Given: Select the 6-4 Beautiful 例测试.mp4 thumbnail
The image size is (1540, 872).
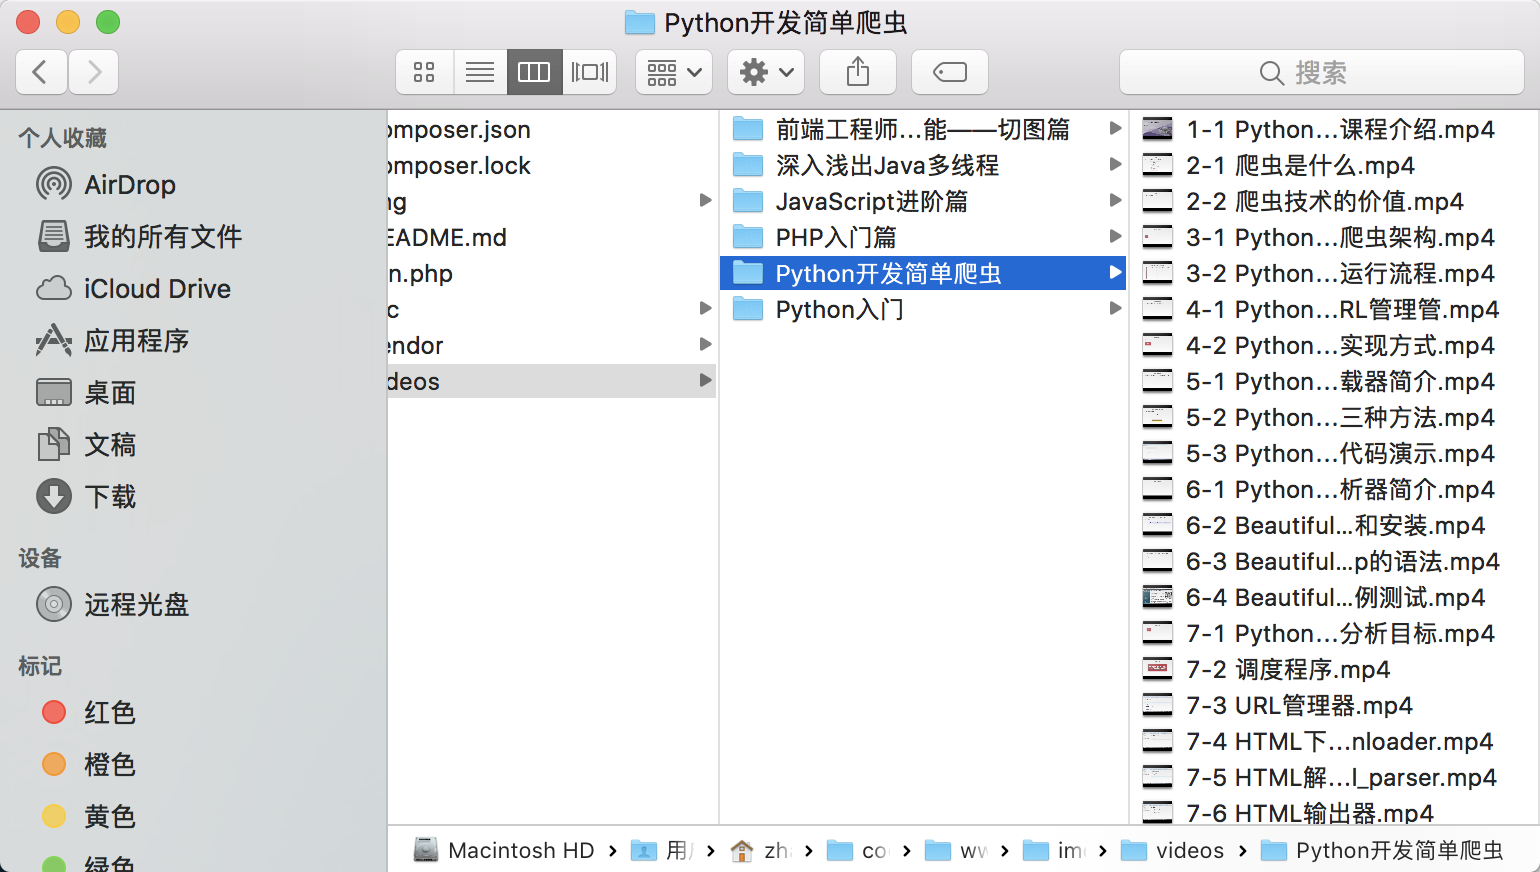Looking at the screenshot, I should tap(1157, 597).
